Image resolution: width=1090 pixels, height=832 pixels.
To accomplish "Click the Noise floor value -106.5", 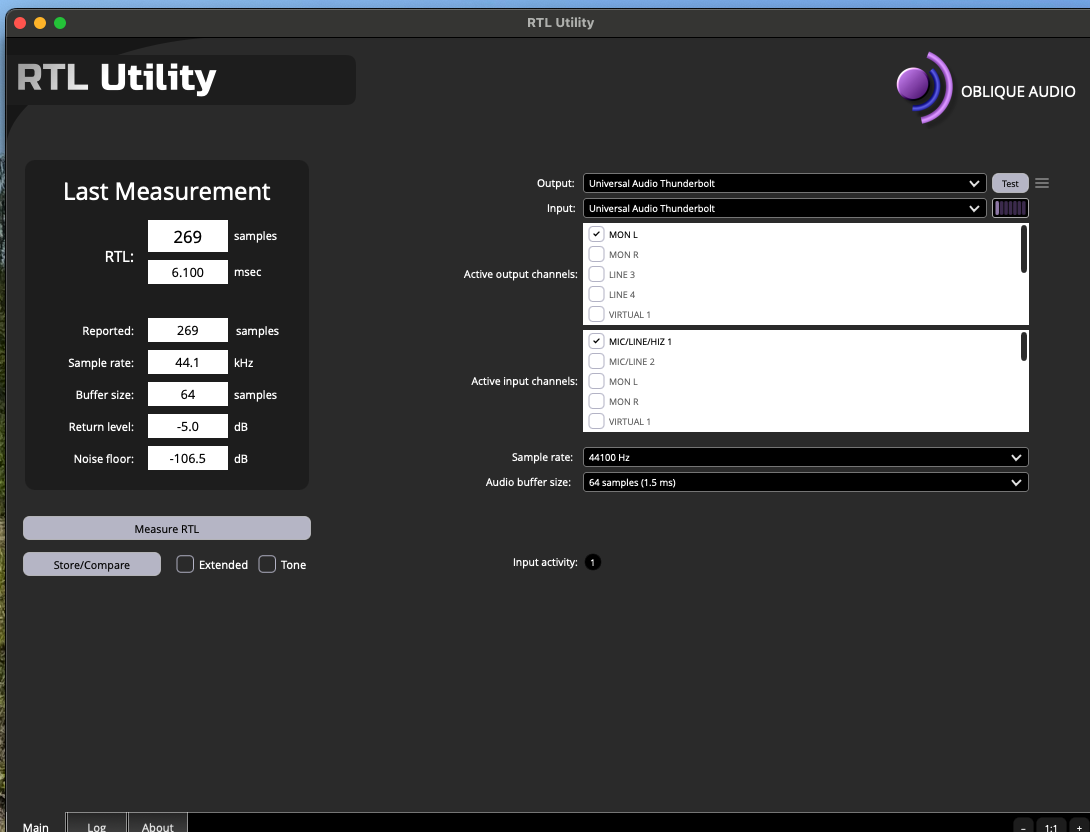I will point(188,458).
